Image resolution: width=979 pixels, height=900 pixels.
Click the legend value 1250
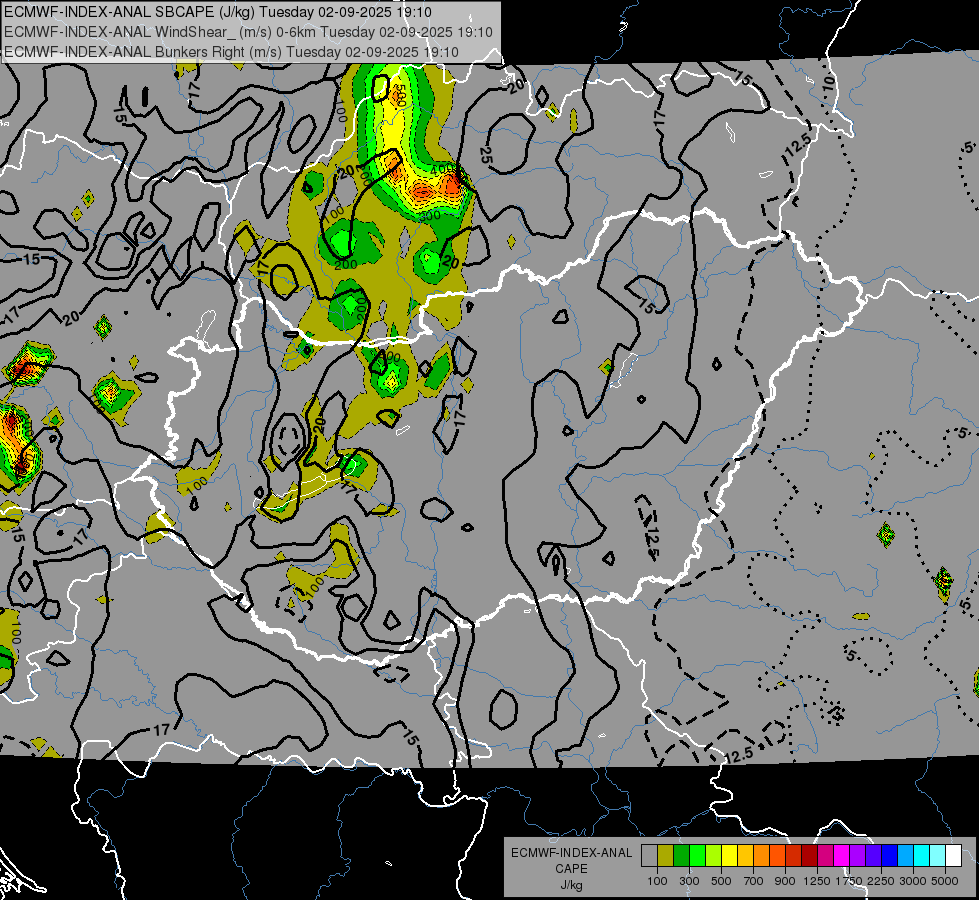tap(817, 881)
